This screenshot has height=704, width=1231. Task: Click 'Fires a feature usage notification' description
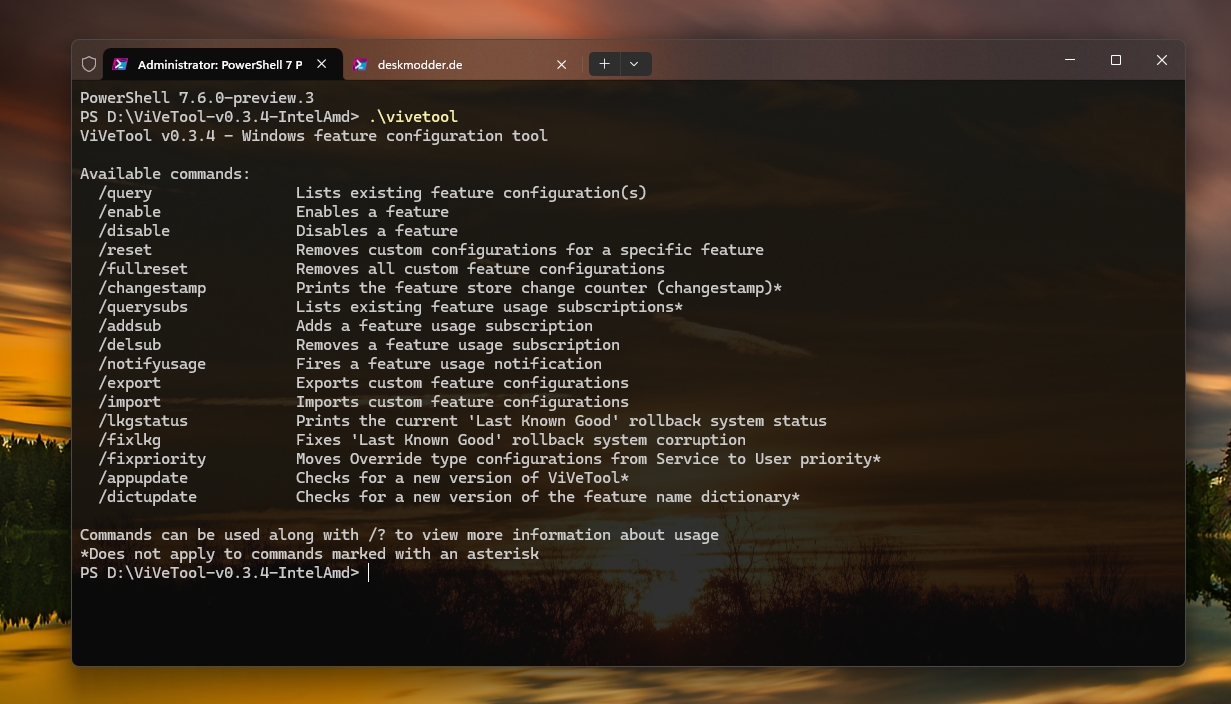click(x=449, y=364)
